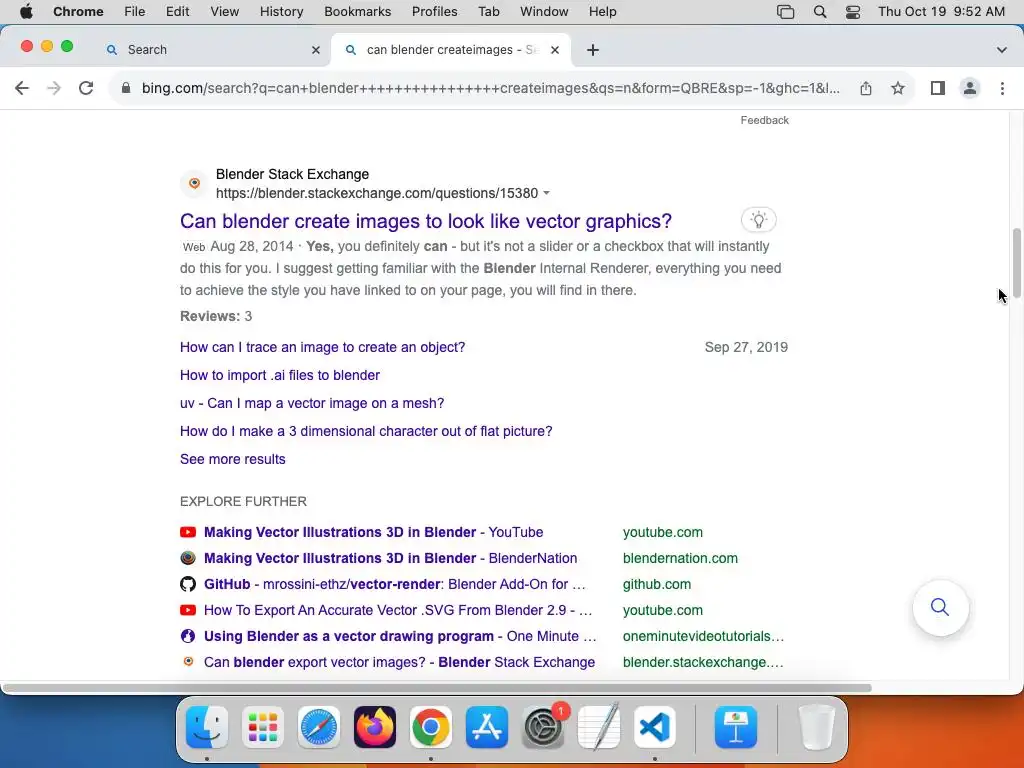Open BlenderNation 'Making Vector Illustrations 3D' link

click(x=391, y=558)
